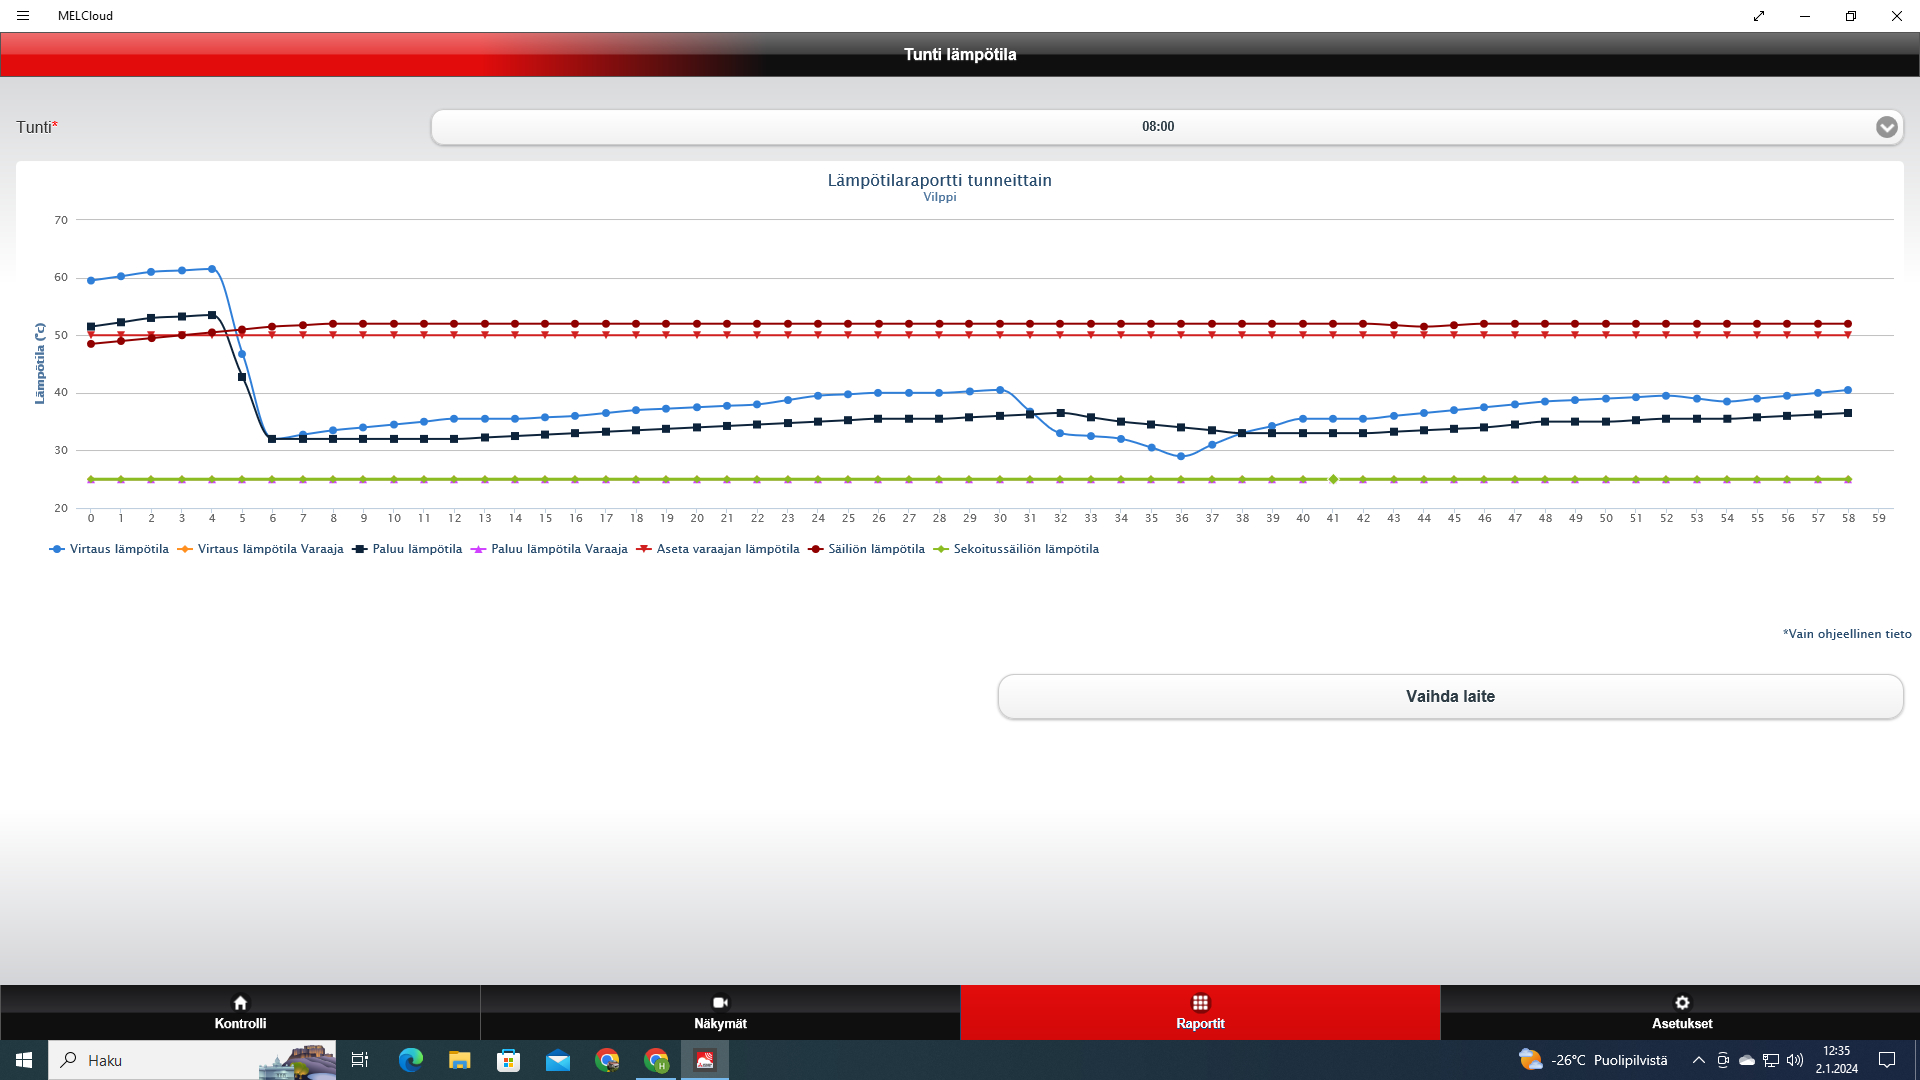The height and width of the screenshot is (1080, 1920).
Task: Open Asetukset gear settings
Action: click(x=1681, y=1012)
